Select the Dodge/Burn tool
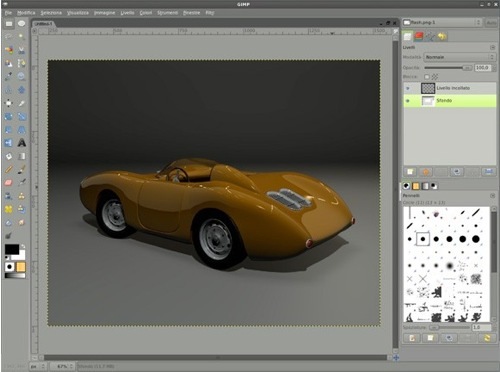The height and width of the screenshot is (372, 500). click(9, 236)
